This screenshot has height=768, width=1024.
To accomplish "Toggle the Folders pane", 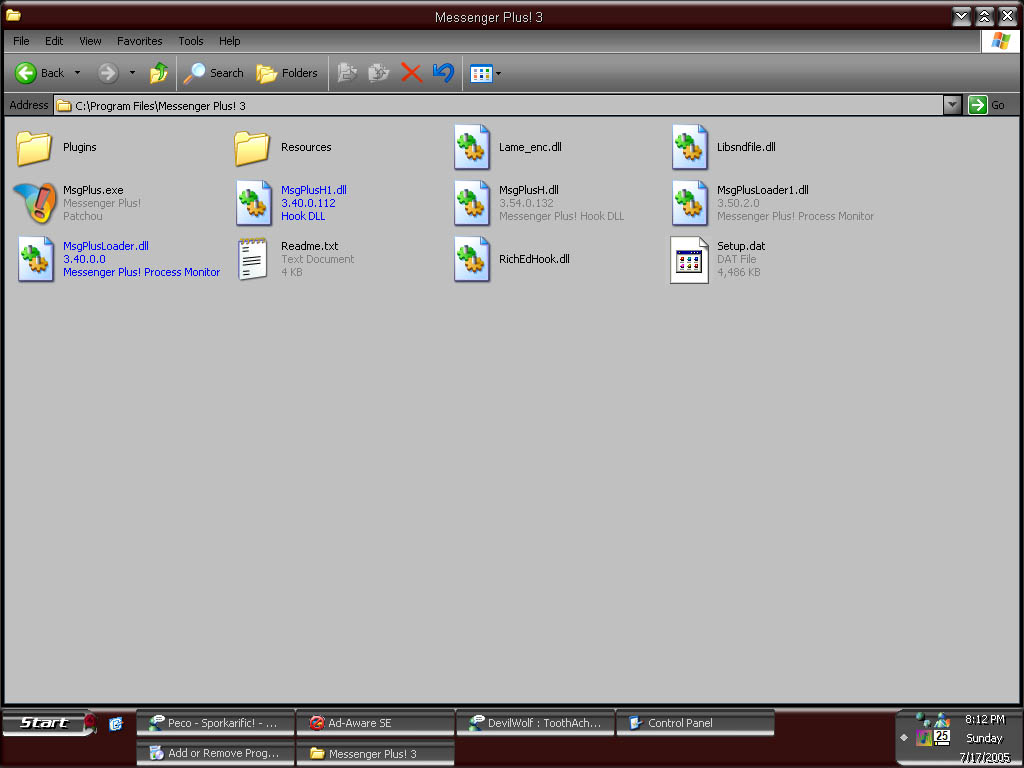I will coord(287,73).
